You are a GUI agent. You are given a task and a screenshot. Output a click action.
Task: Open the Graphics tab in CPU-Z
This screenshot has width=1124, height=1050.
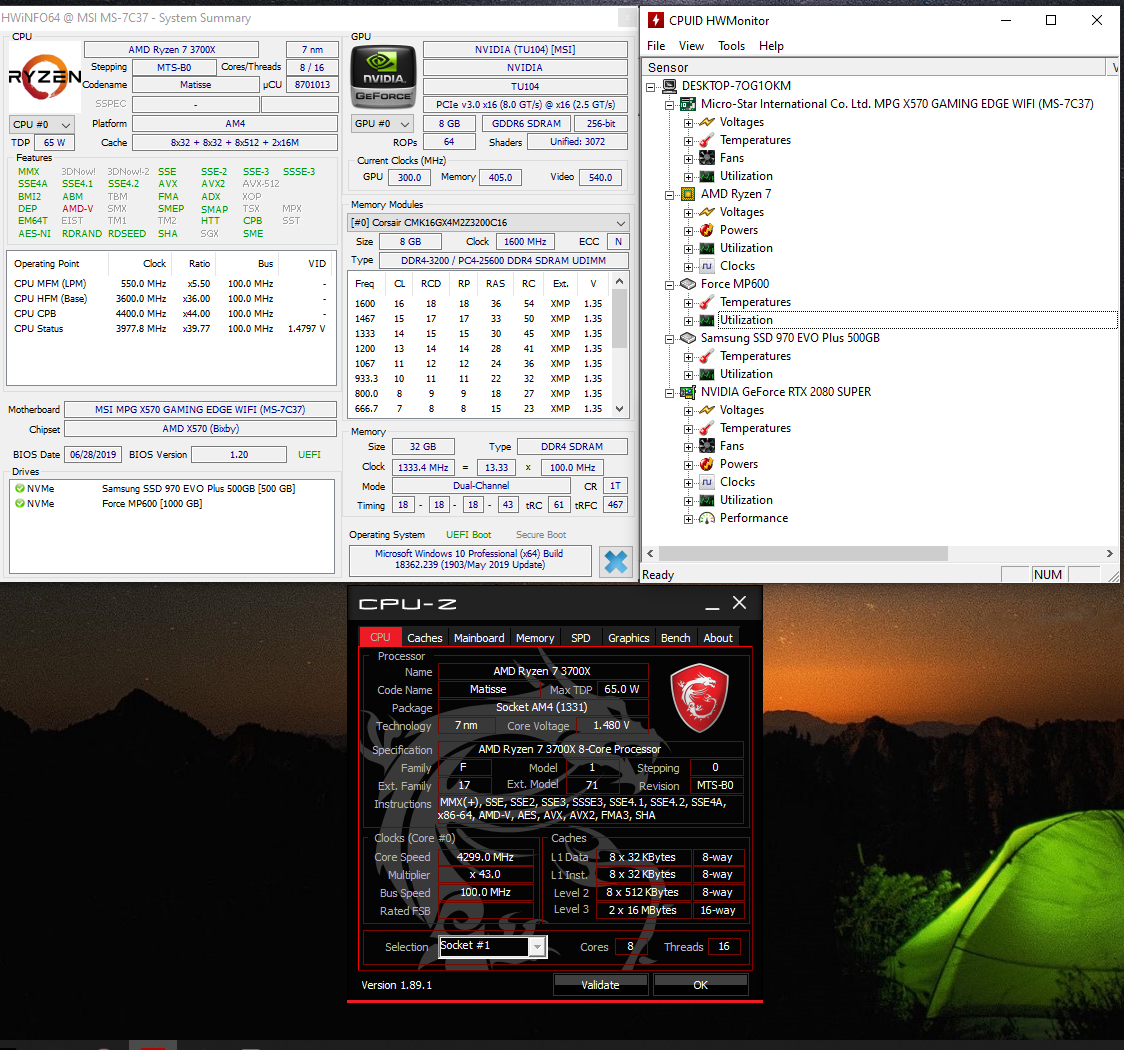point(629,638)
